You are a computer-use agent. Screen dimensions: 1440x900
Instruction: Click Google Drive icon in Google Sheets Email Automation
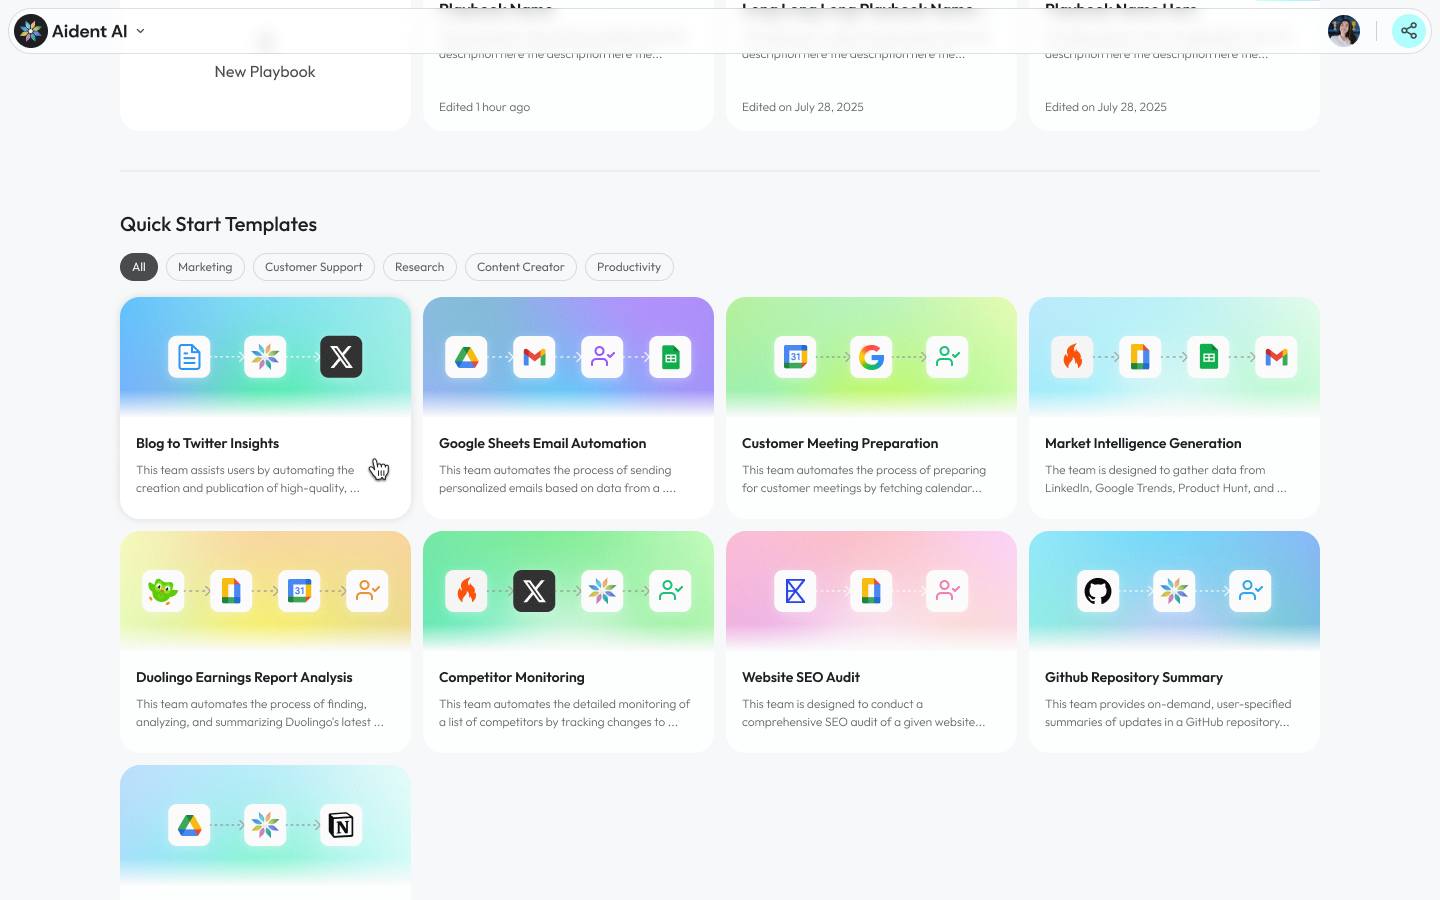[x=466, y=357]
